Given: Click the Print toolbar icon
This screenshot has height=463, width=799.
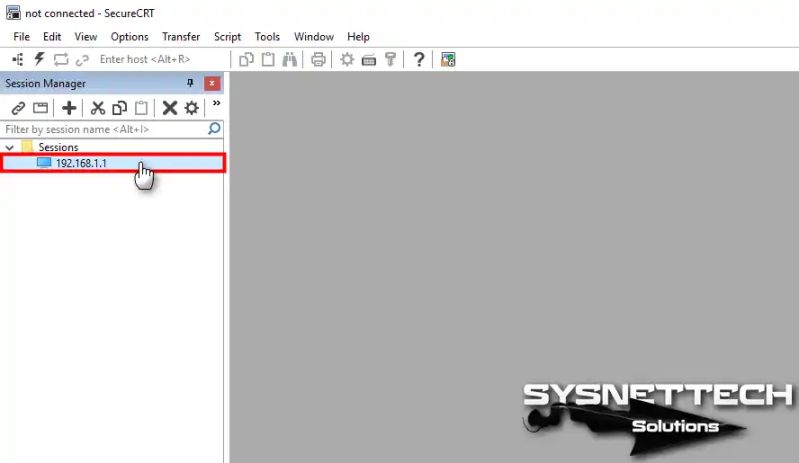Looking at the screenshot, I should click(x=318, y=60).
